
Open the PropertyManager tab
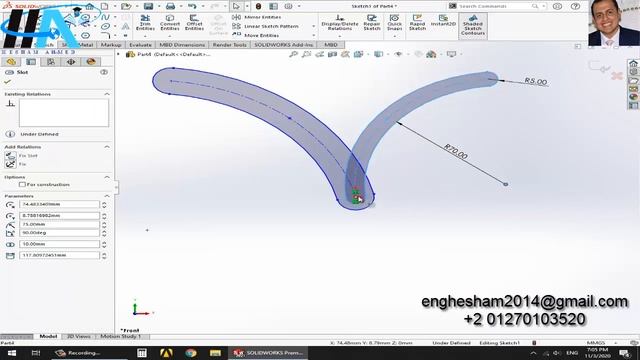click(31, 62)
